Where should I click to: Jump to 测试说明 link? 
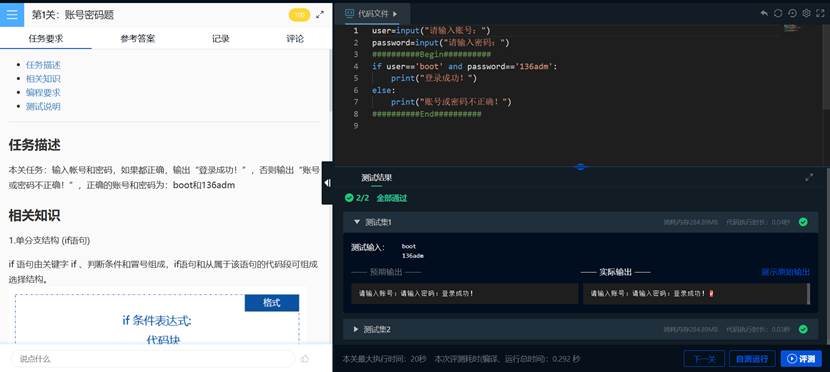43,106
